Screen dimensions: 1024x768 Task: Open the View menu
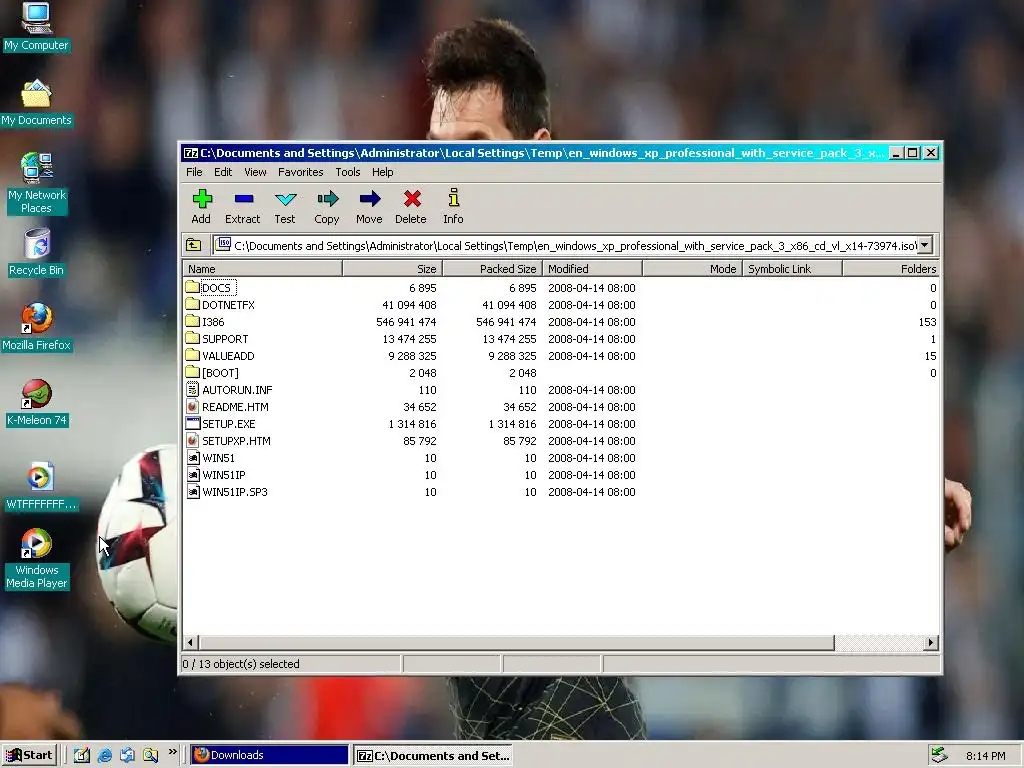(255, 172)
